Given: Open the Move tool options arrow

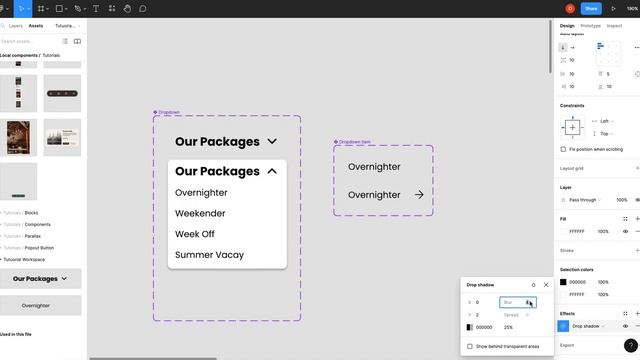Looking at the screenshot, I should [x=29, y=9].
